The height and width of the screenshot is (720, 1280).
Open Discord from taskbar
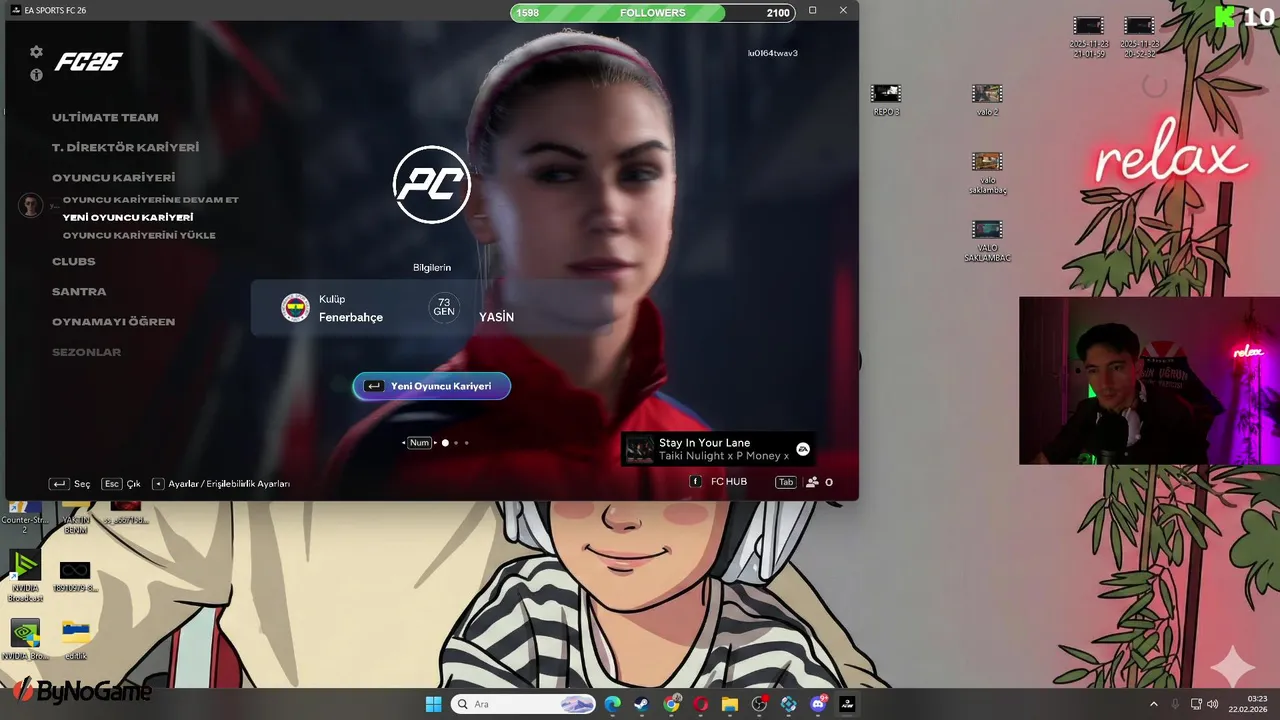(818, 704)
